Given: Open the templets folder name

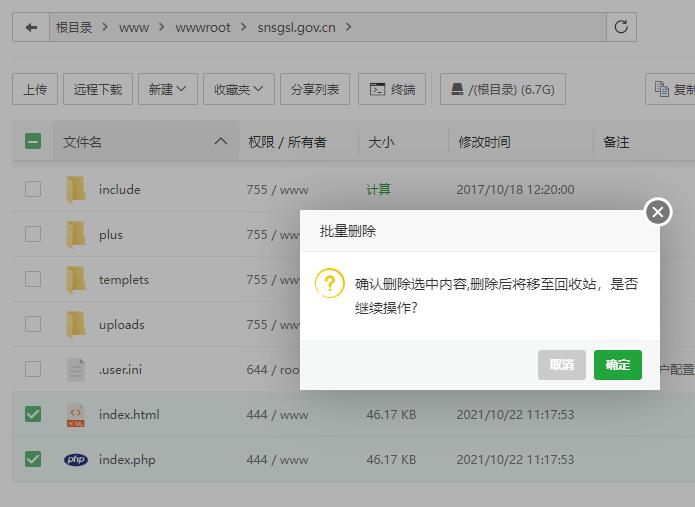Looking at the screenshot, I should [x=124, y=280].
